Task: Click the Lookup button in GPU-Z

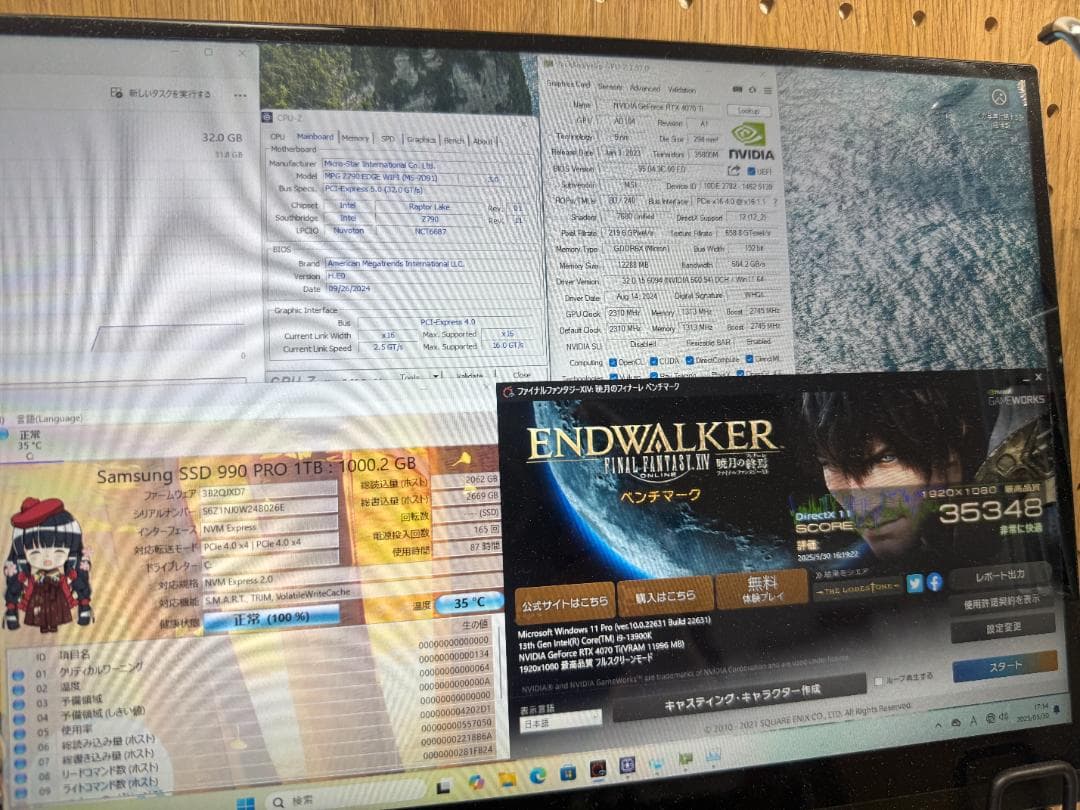Action: [746, 110]
